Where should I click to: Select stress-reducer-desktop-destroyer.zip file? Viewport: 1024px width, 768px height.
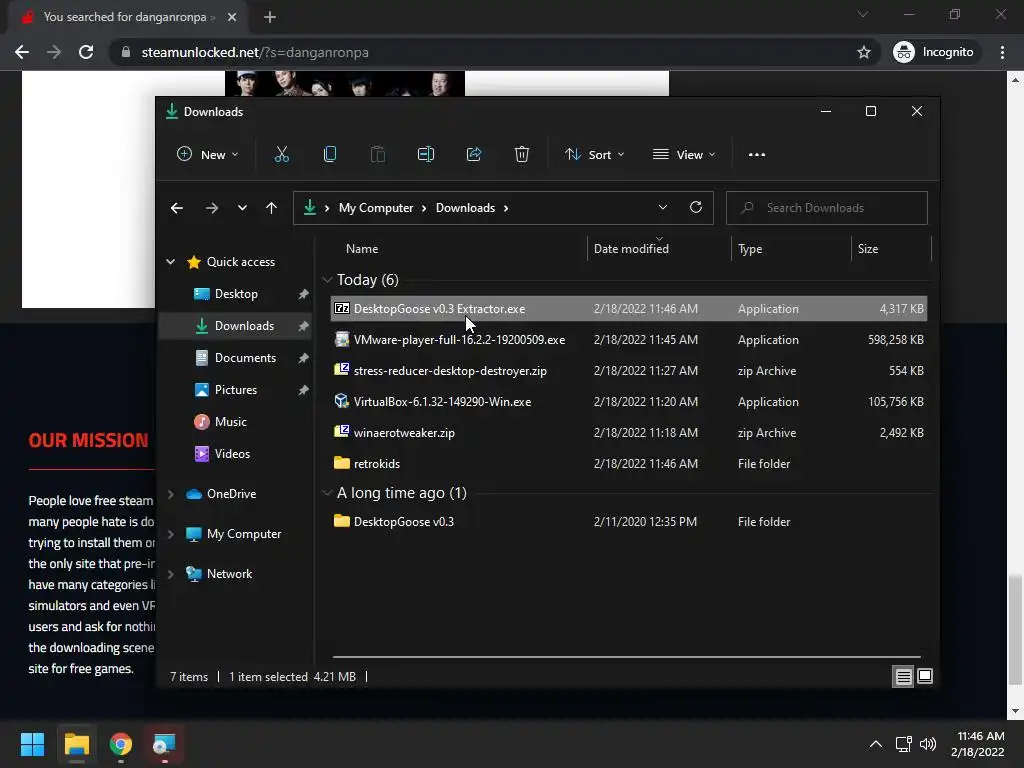(628, 371)
